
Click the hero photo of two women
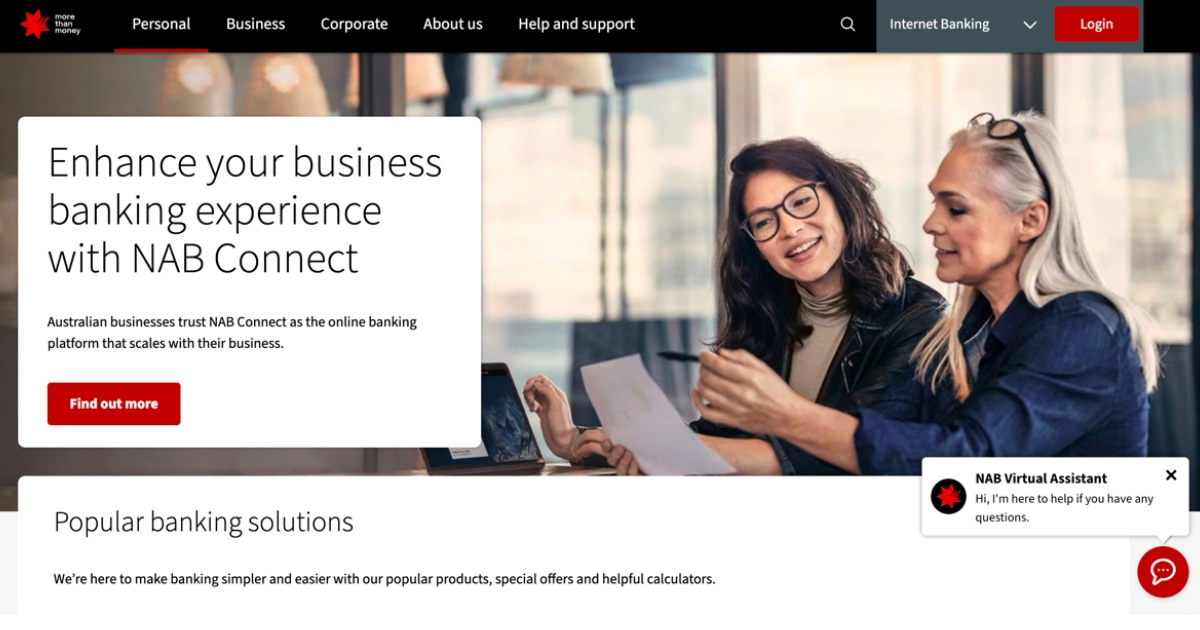tap(850, 300)
